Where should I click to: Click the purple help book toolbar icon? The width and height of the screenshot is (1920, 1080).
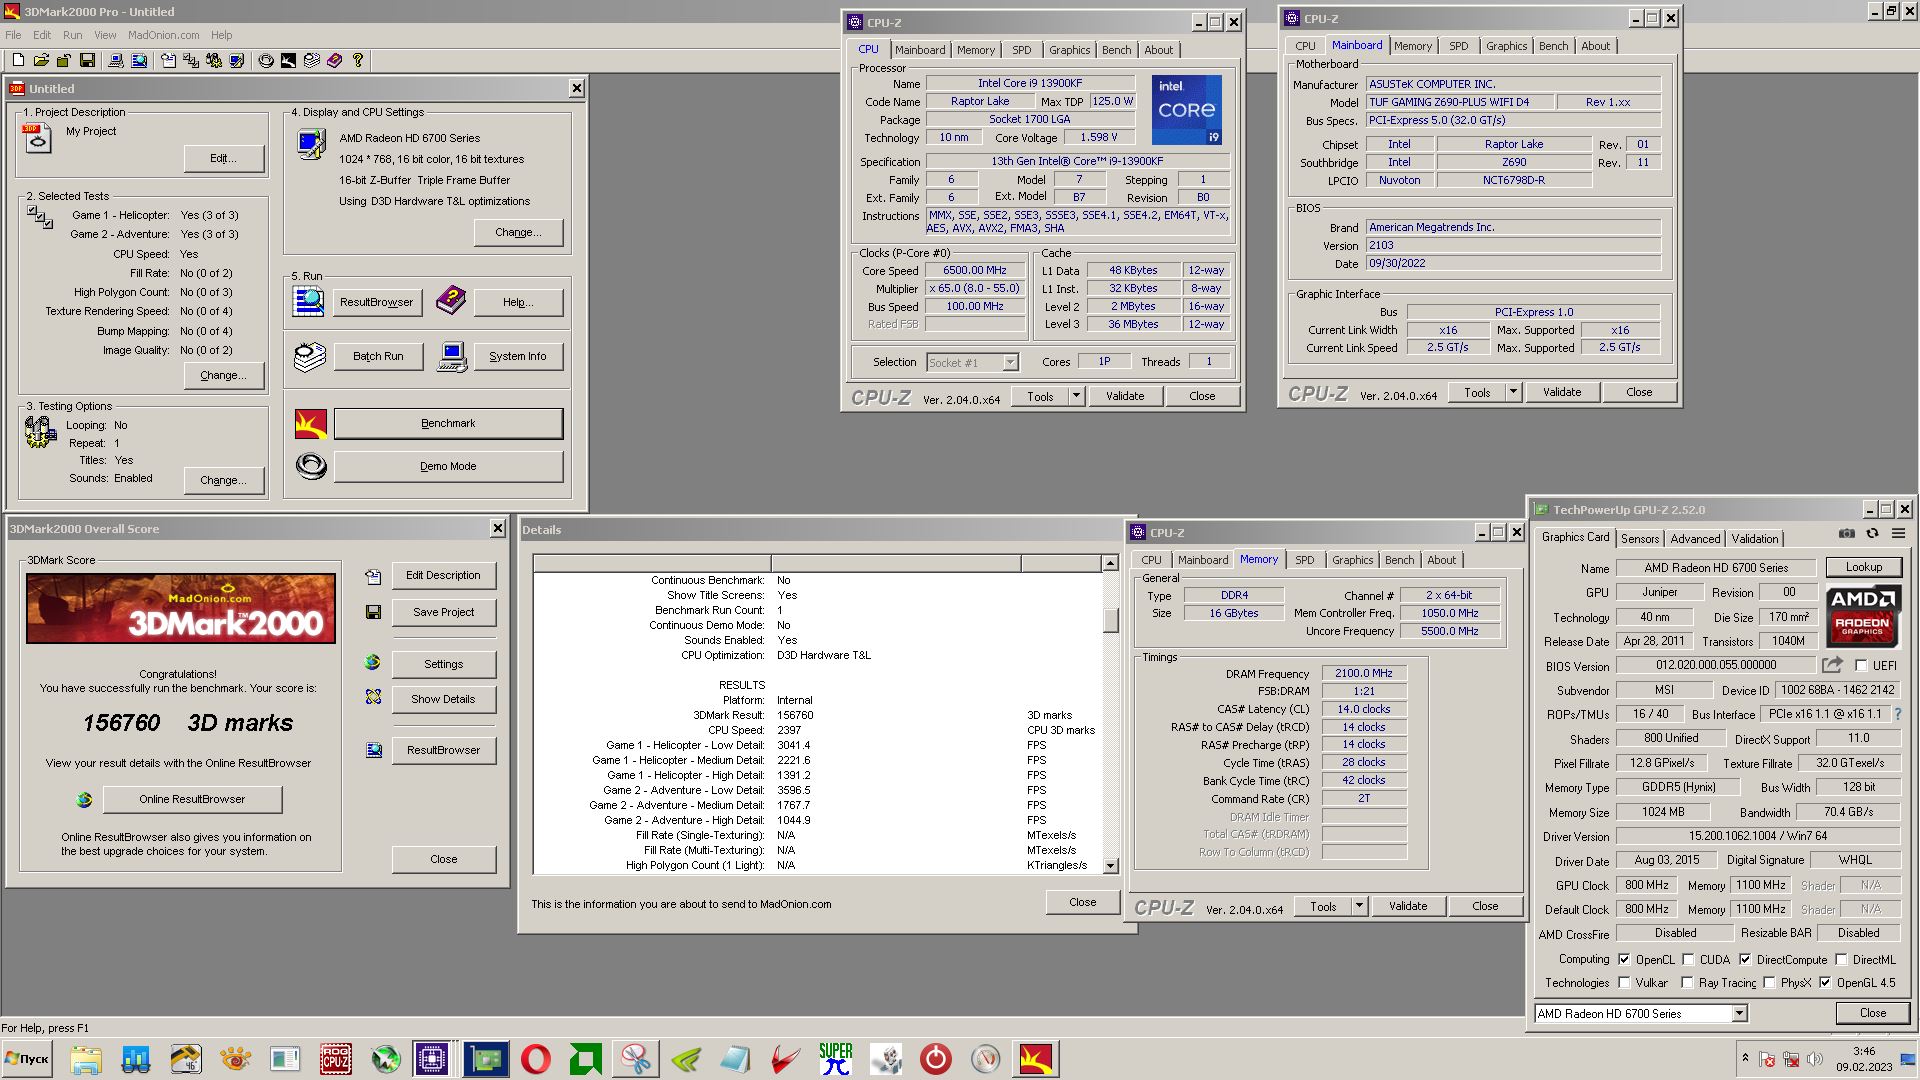coord(335,61)
